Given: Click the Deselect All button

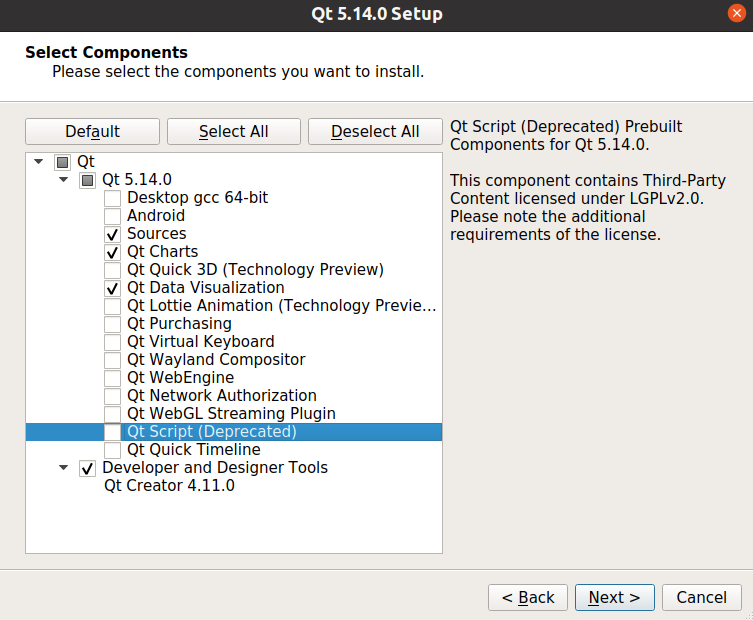Looking at the screenshot, I should point(375,132).
